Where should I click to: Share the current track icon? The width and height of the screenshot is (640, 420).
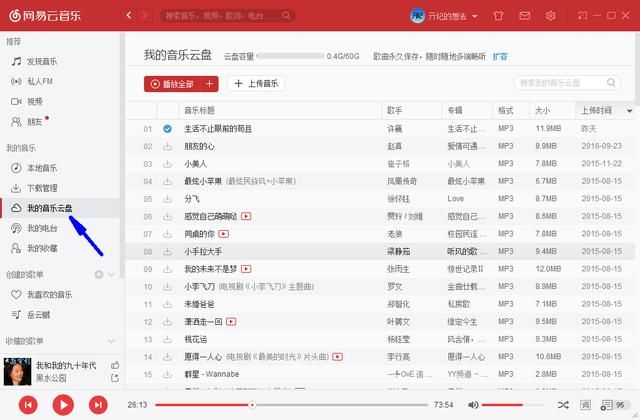115,378
